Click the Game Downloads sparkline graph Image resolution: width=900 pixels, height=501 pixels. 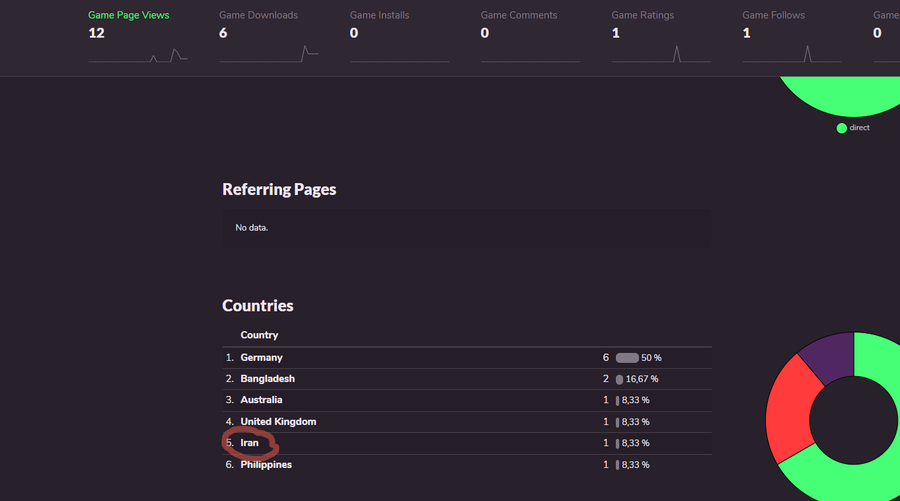[x=269, y=55]
